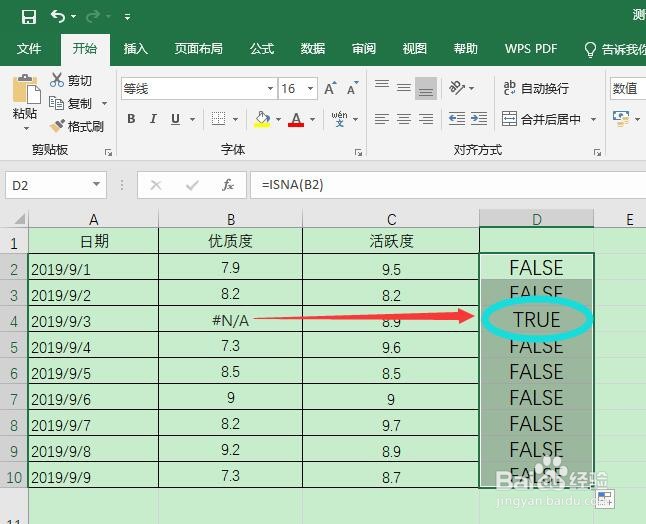This screenshot has height=524, width=646.
Task: Switch to the 公式 tab
Action: pyautogui.click(x=262, y=49)
